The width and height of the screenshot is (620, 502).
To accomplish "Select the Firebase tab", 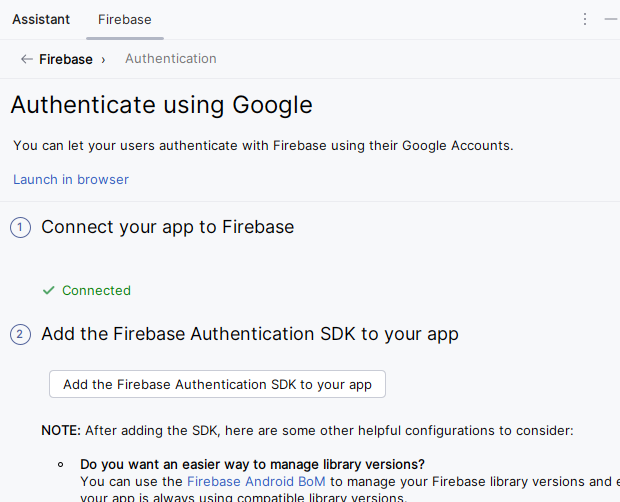I will click(x=124, y=19).
